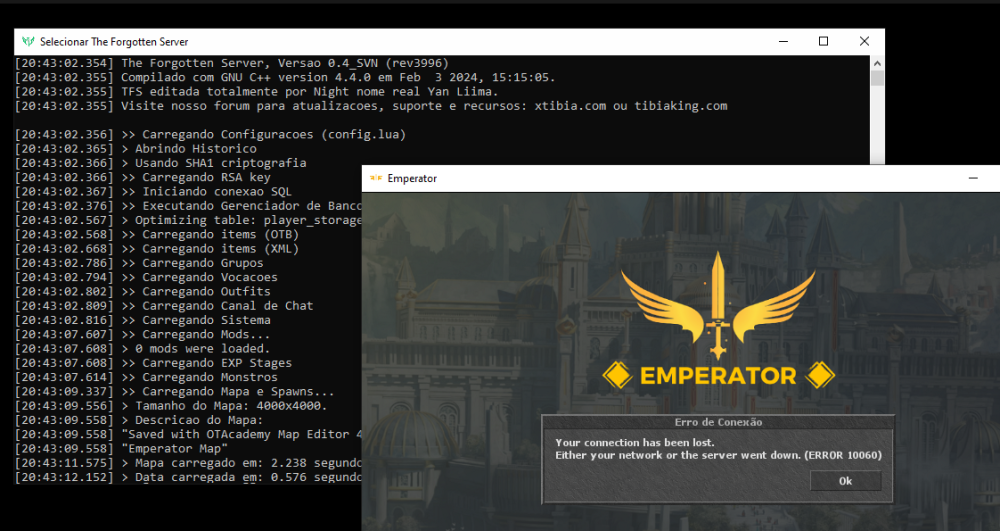Click the line 'Saved with OTAcademy Map Editor'

tap(188, 434)
